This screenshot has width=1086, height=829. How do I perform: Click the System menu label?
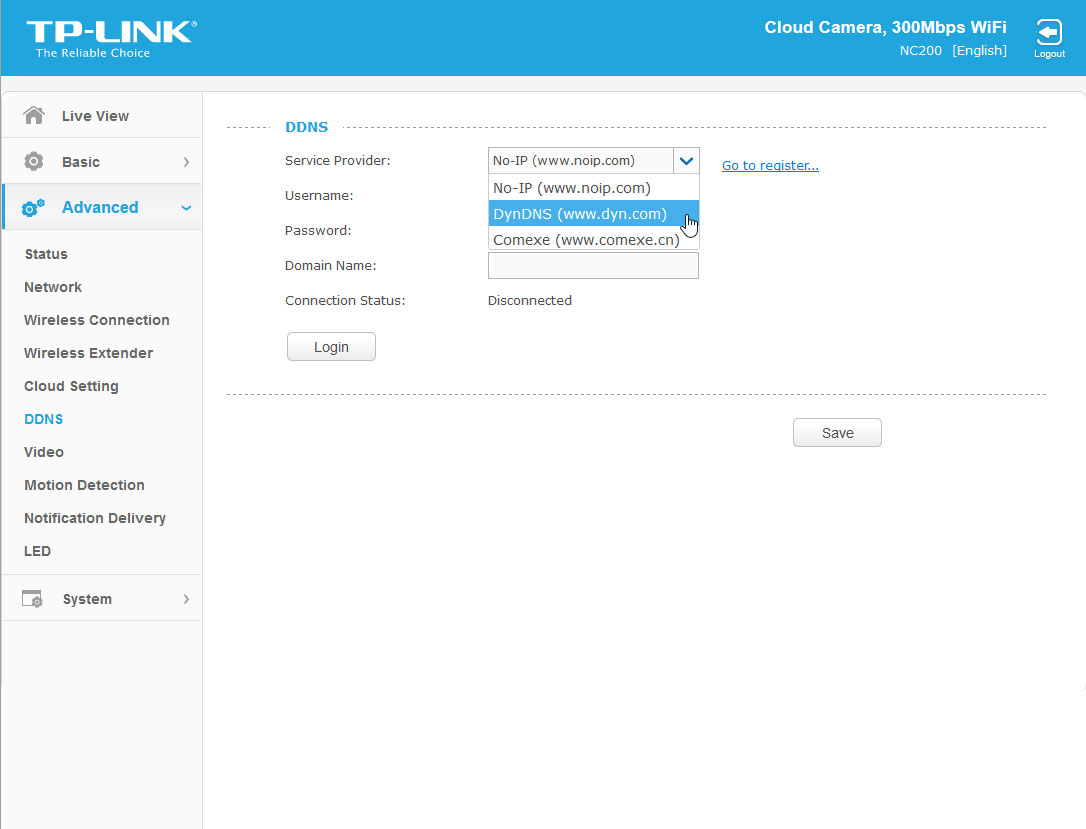click(87, 599)
